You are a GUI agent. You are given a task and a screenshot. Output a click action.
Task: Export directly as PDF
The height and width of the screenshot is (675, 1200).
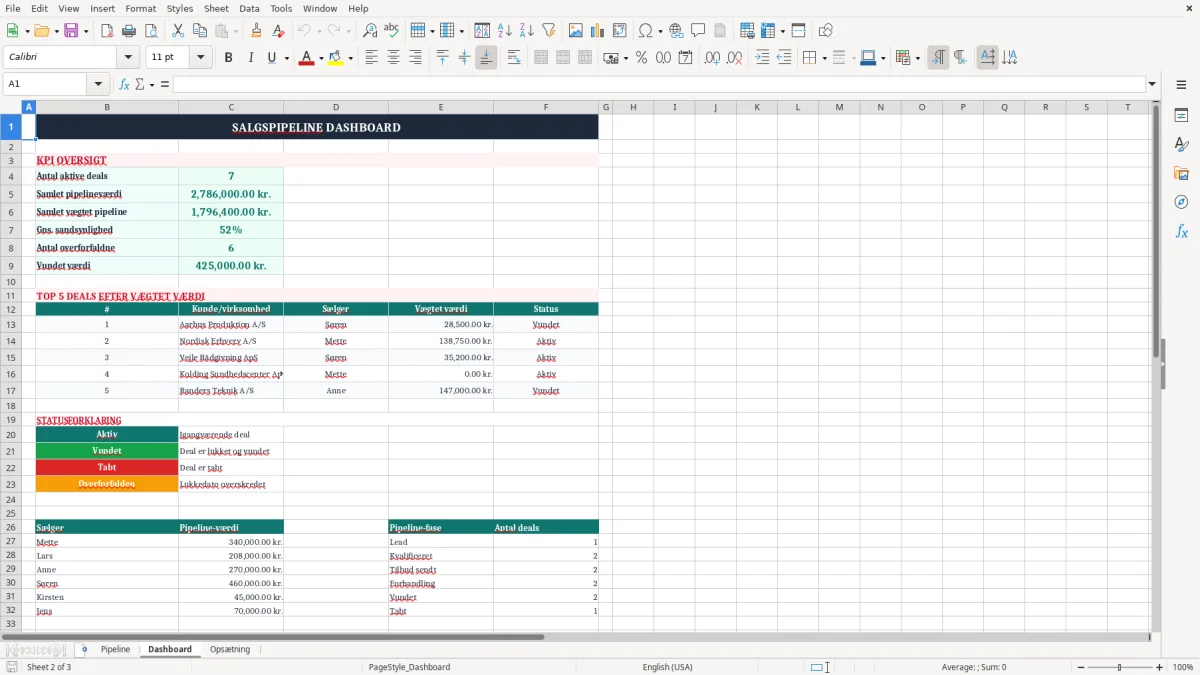107,31
